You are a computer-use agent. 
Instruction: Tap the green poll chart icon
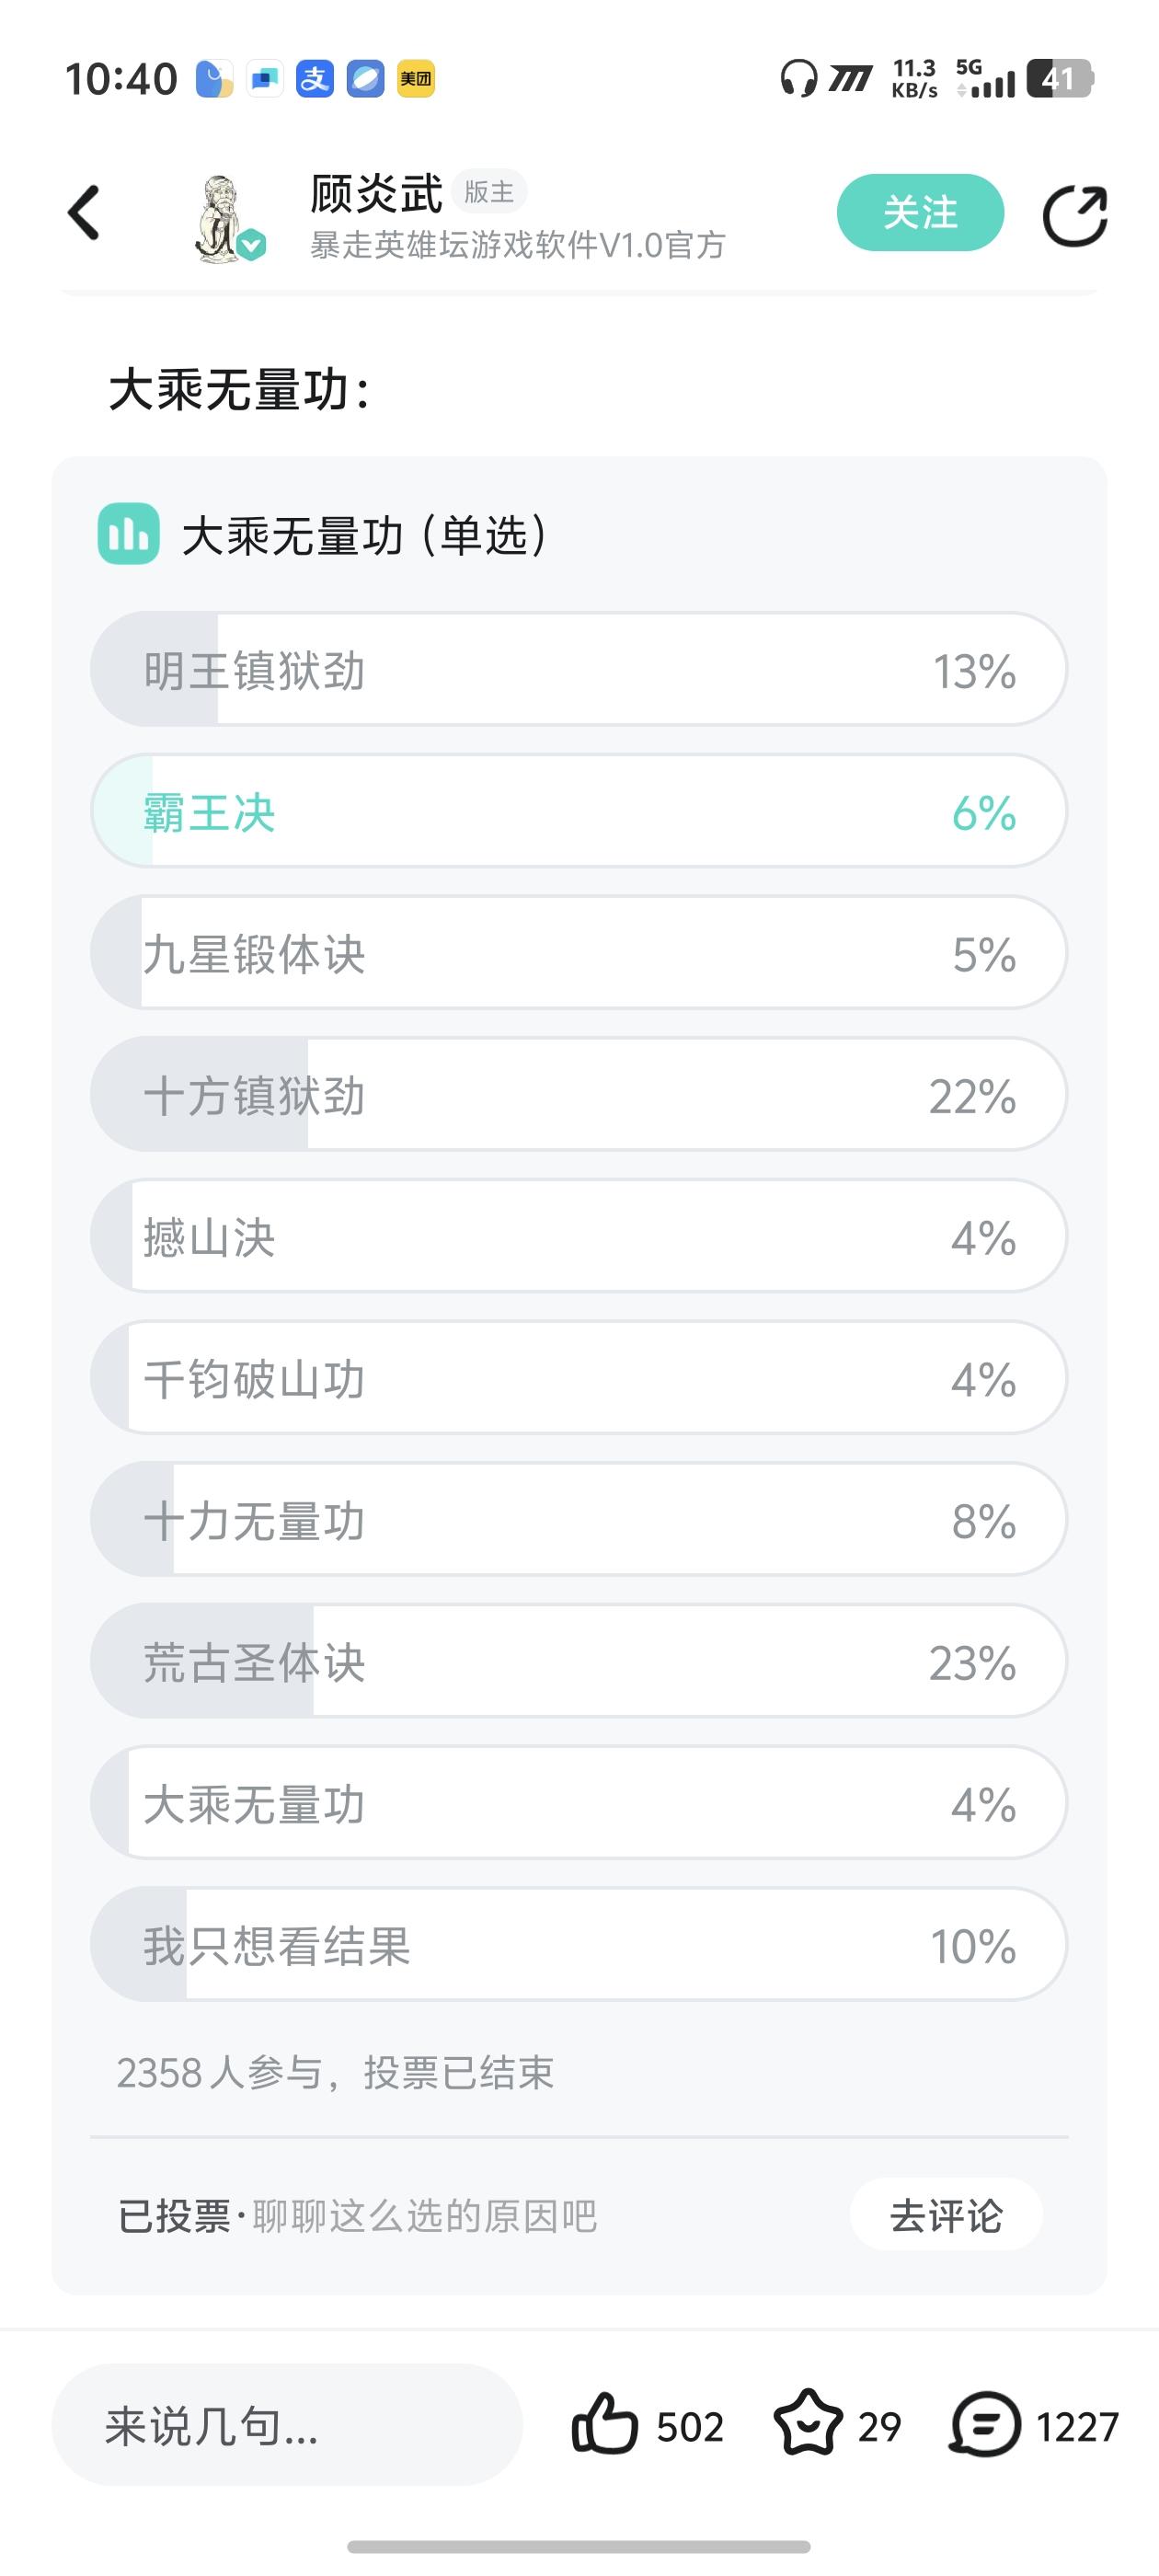coord(128,534)
